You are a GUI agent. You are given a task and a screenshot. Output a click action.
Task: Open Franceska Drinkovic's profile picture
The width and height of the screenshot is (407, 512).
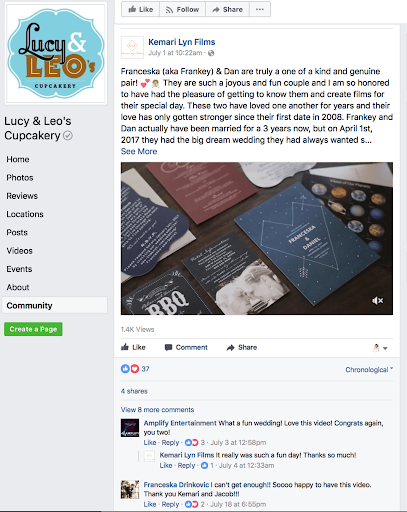[130, 489]
